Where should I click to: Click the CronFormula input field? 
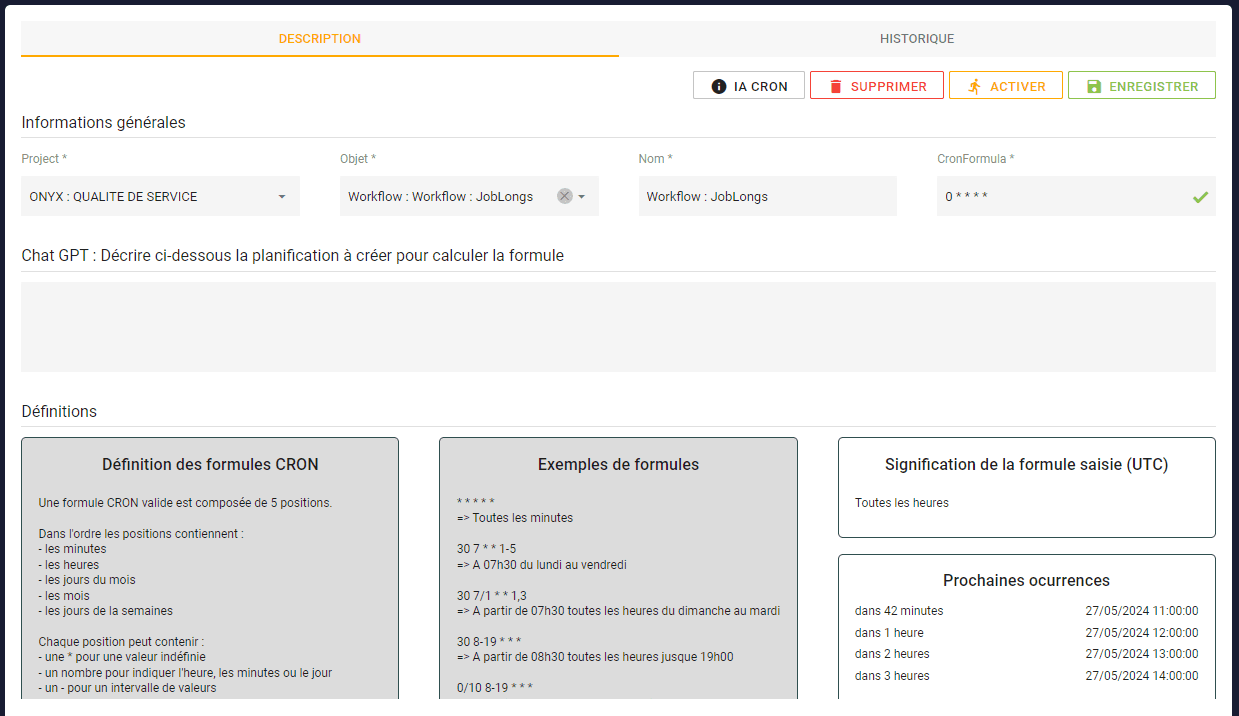(x=1076, y=196)
